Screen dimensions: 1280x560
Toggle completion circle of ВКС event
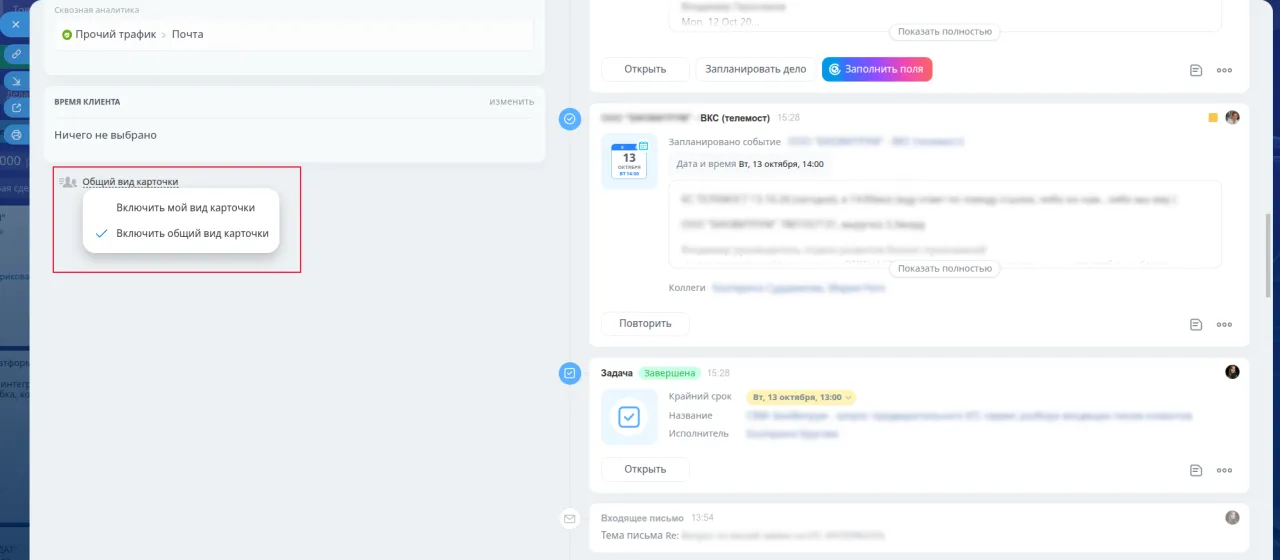[570, 119]
